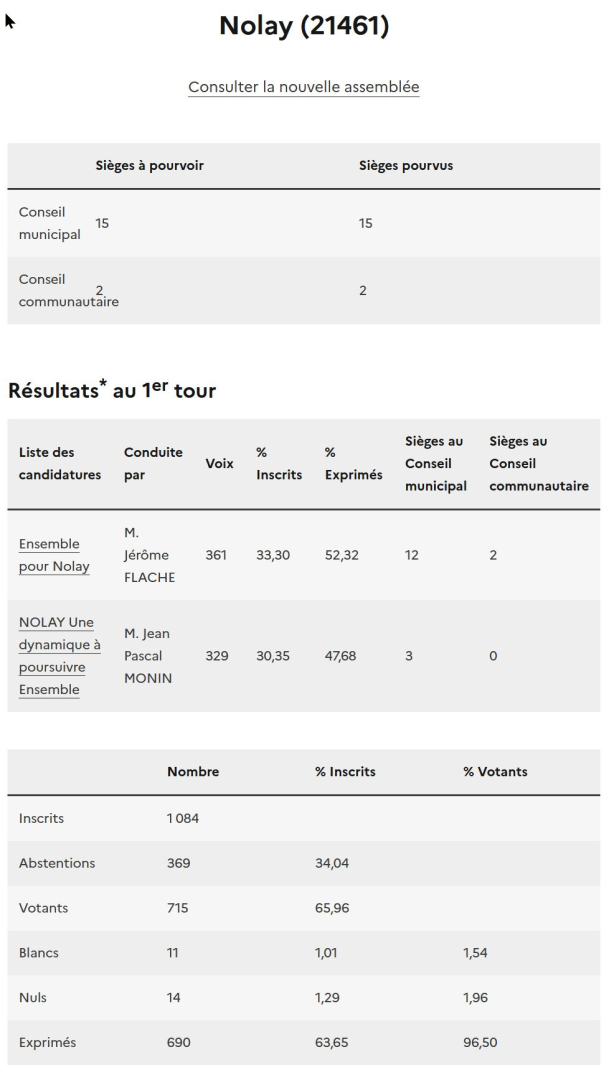This screenshot has width=609, height=1080.
Task: Click candidate name M. Jérôme FLACHE
Action: 149,555
